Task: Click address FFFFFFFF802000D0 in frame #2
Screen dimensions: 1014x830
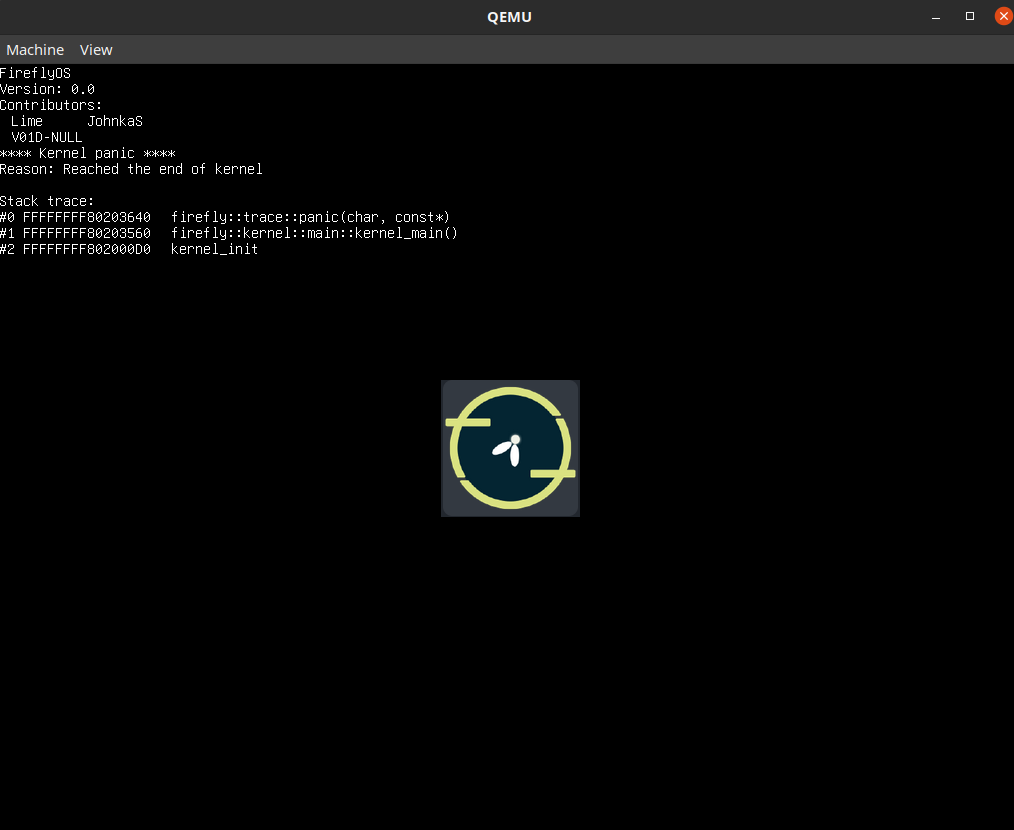Action: pos(87,249)
